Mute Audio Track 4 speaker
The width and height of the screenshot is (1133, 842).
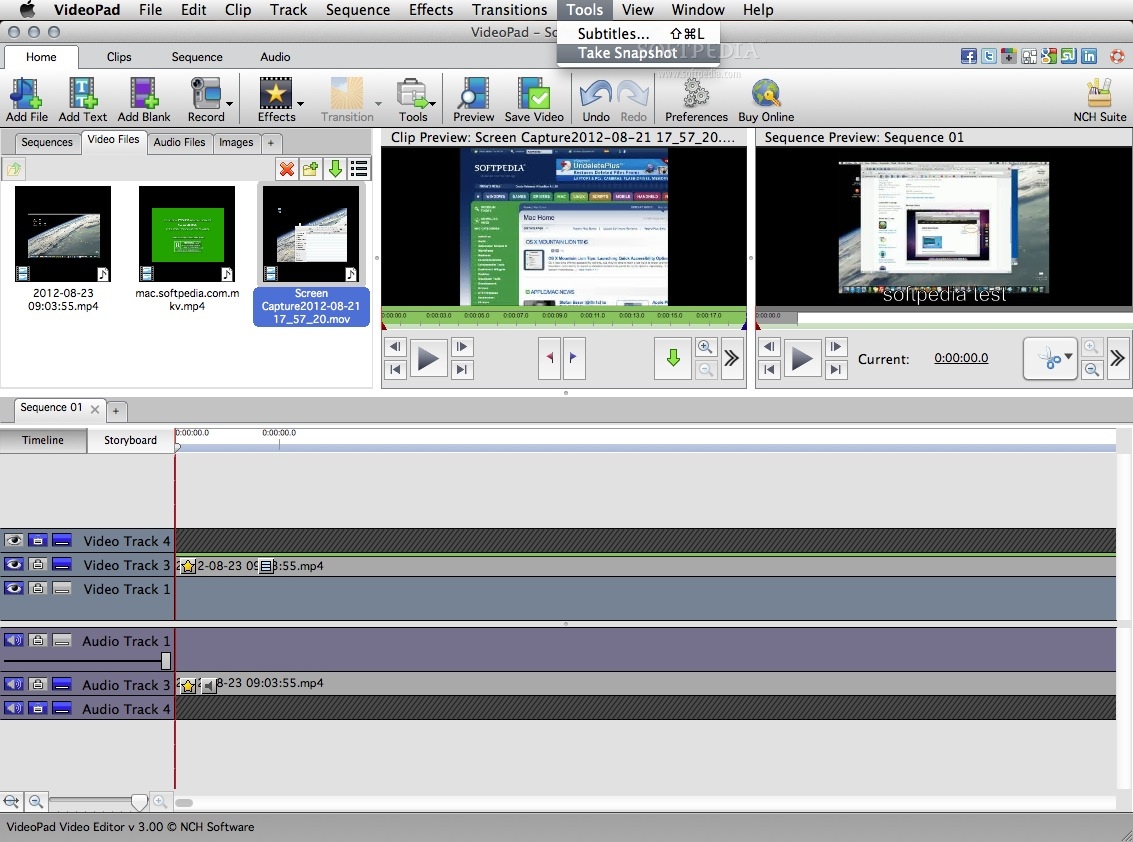tap(14, 708)
